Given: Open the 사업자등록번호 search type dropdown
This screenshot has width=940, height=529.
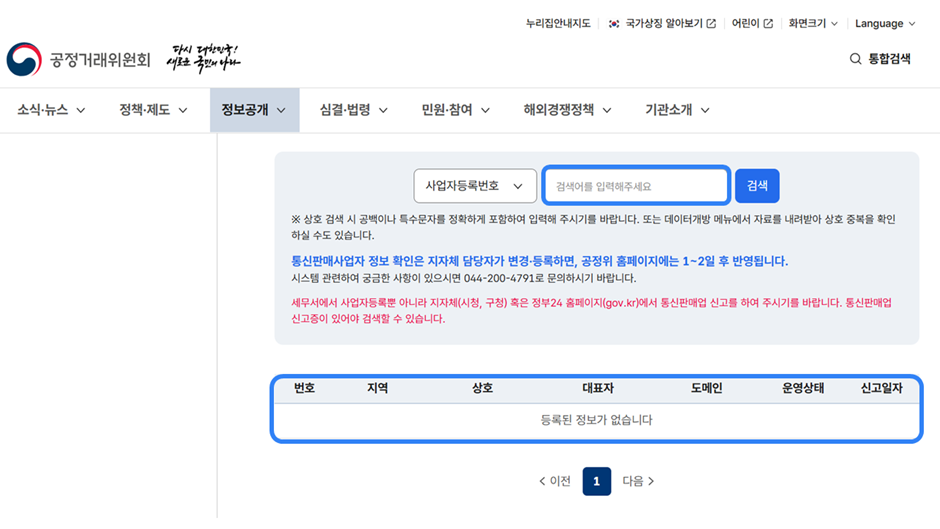Looking at the screenshot, I should tap(475, 186).
